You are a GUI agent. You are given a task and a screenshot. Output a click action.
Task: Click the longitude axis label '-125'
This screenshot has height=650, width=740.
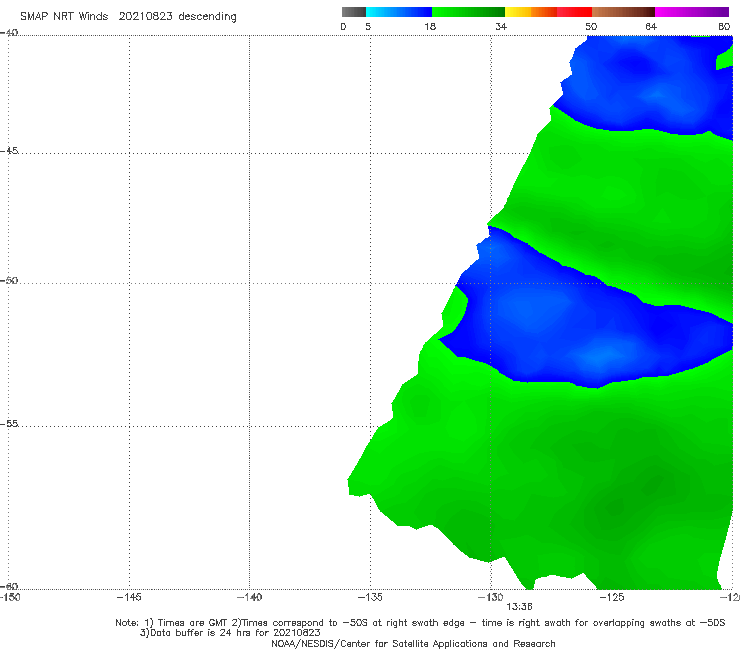click(x=612, y=597)
